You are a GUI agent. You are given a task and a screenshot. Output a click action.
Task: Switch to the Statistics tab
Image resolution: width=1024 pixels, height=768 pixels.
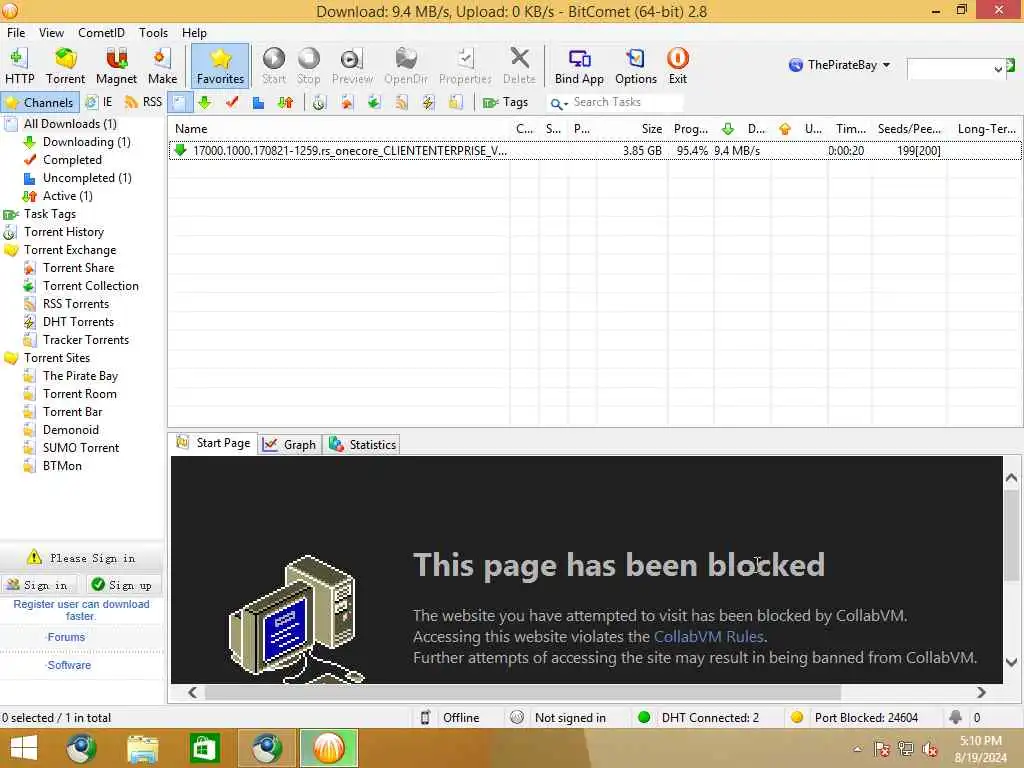pos(363,445)
